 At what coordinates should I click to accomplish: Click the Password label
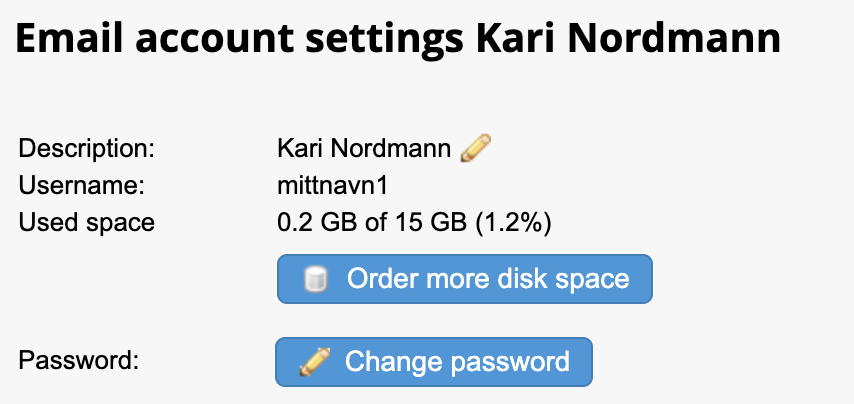(x=78, y=360)
